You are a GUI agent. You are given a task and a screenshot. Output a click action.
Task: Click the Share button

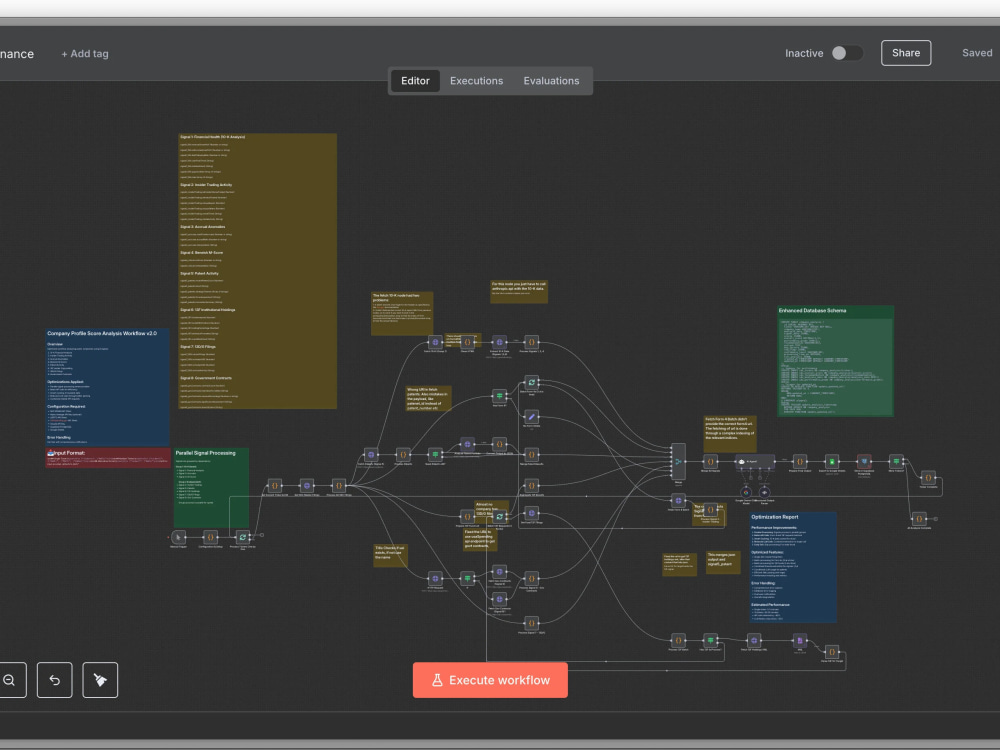(x=906, y=53)
